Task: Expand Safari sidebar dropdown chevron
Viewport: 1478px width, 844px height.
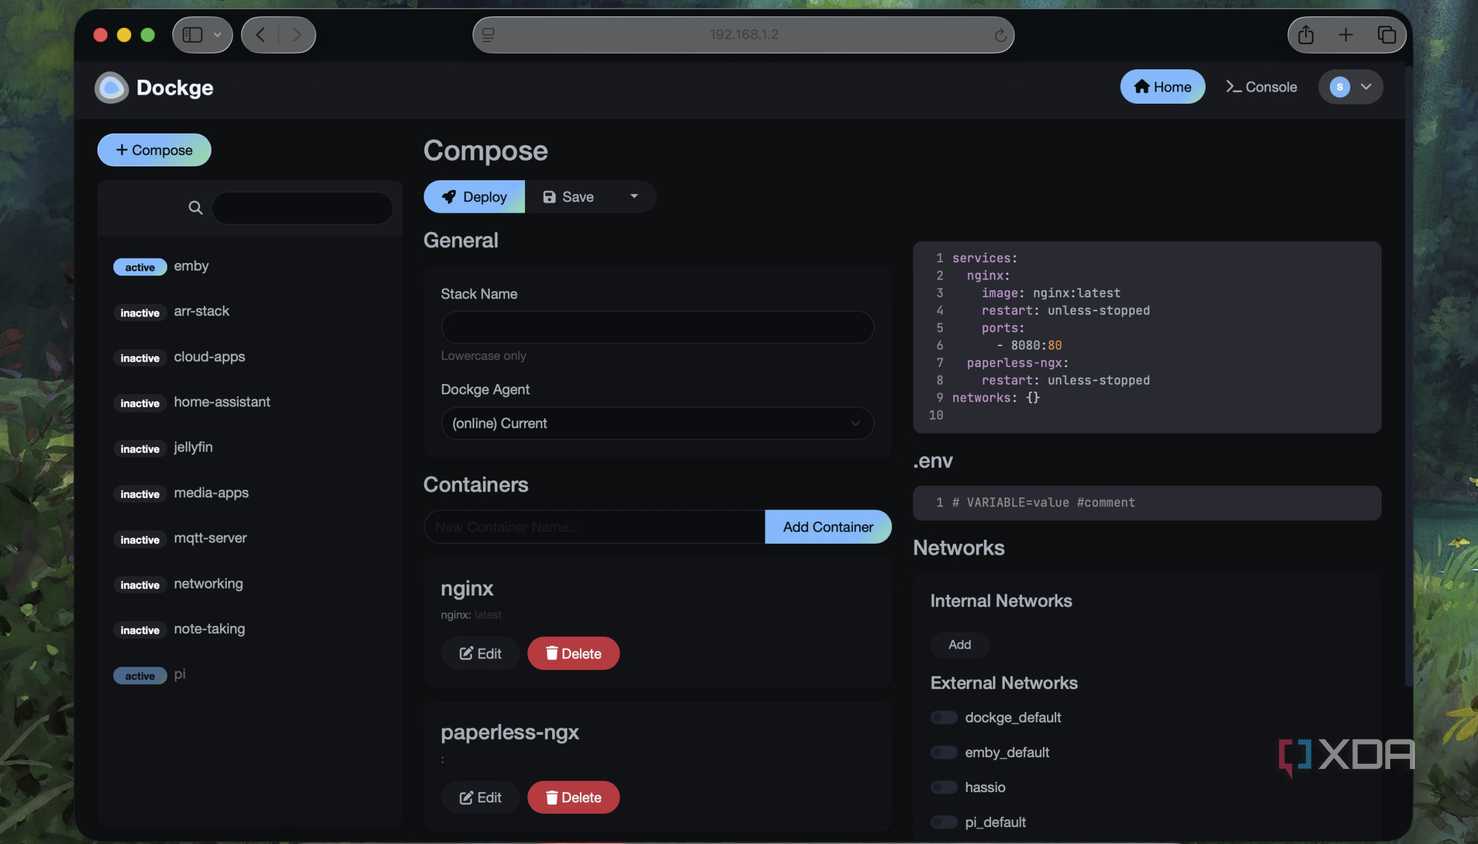Action: click(x=217, y=35)
